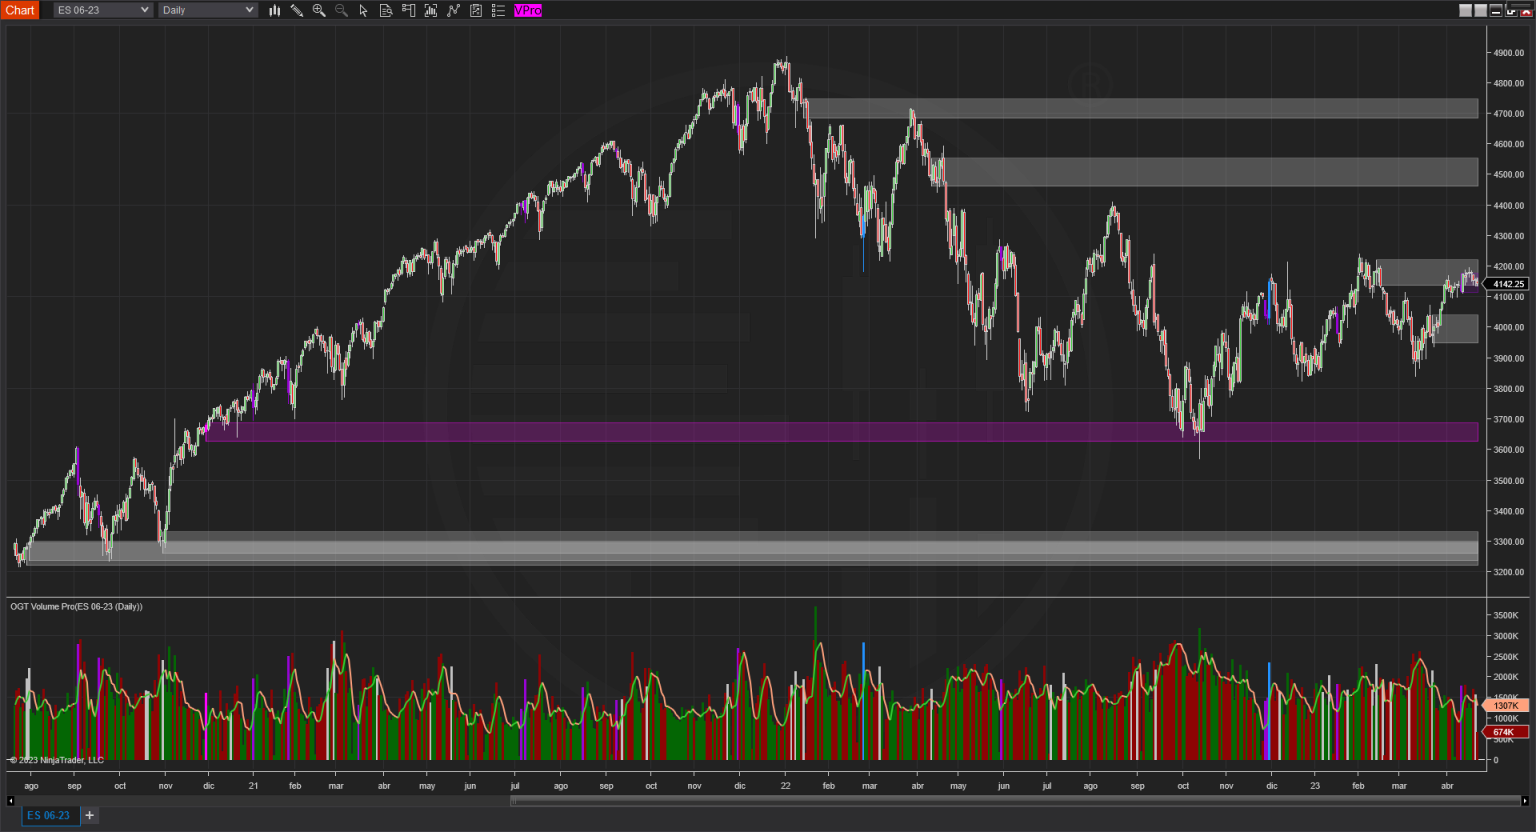Click the bracketed bars toolbar icon
The width and height of the screenshot is (1536, 832).
[431, 10]
